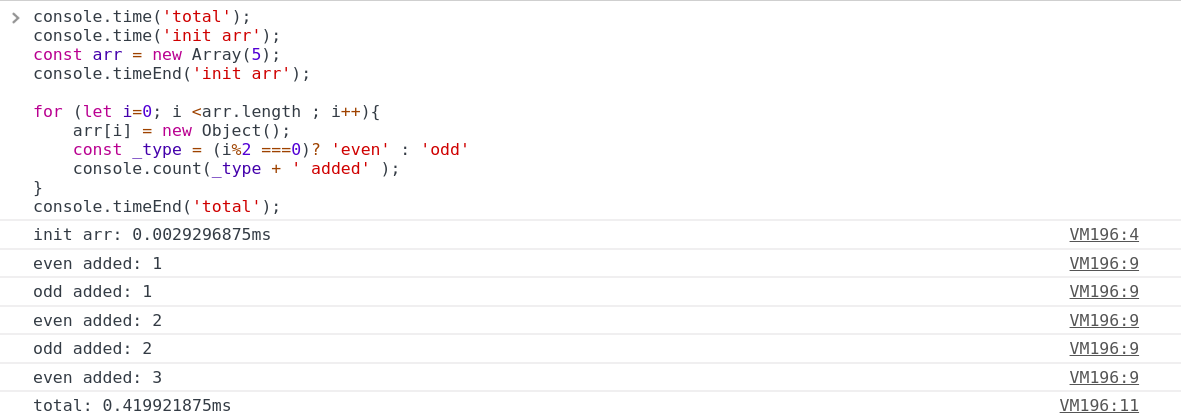Click the console.time('total') code line

142,17
